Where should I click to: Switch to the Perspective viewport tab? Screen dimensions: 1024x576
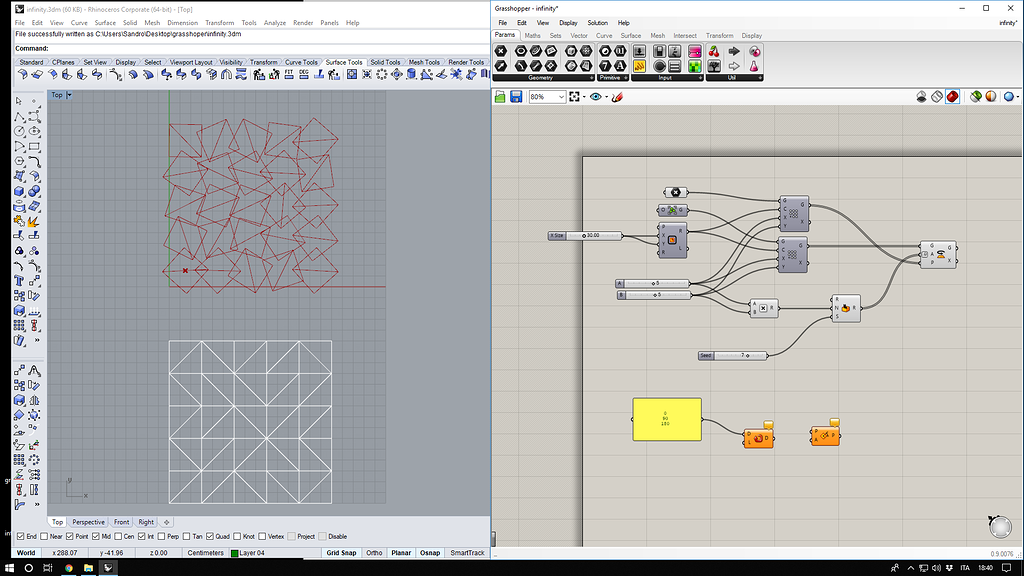point(88,522)
